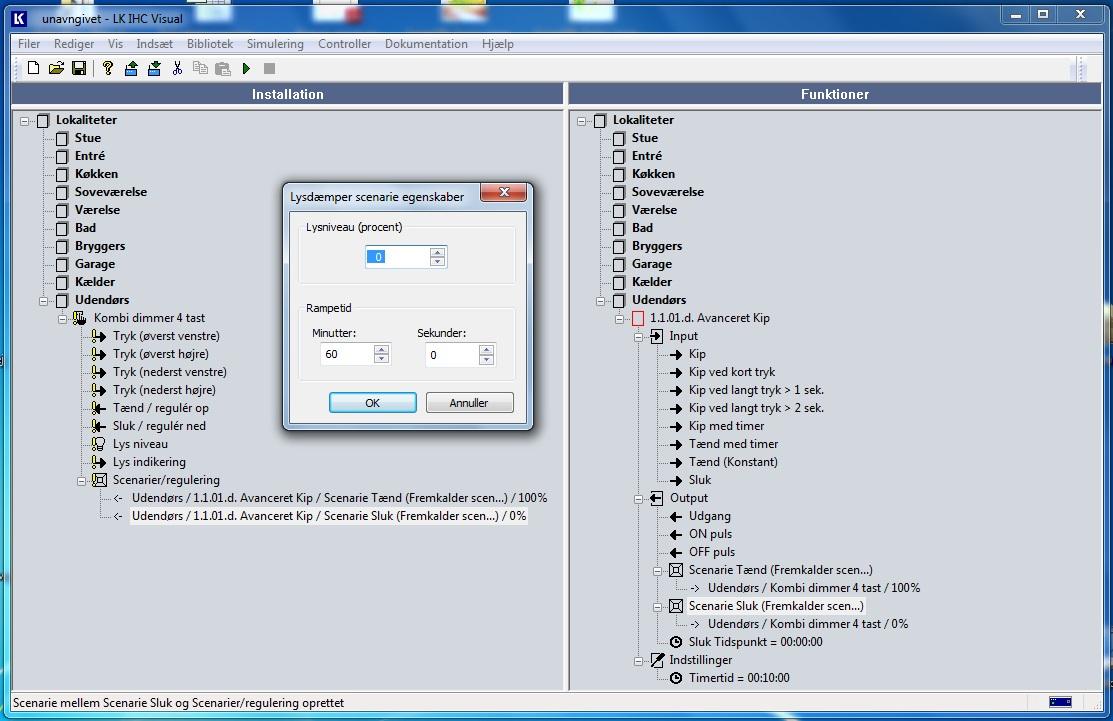Select Køkken in Installation tree

[96, 174]
